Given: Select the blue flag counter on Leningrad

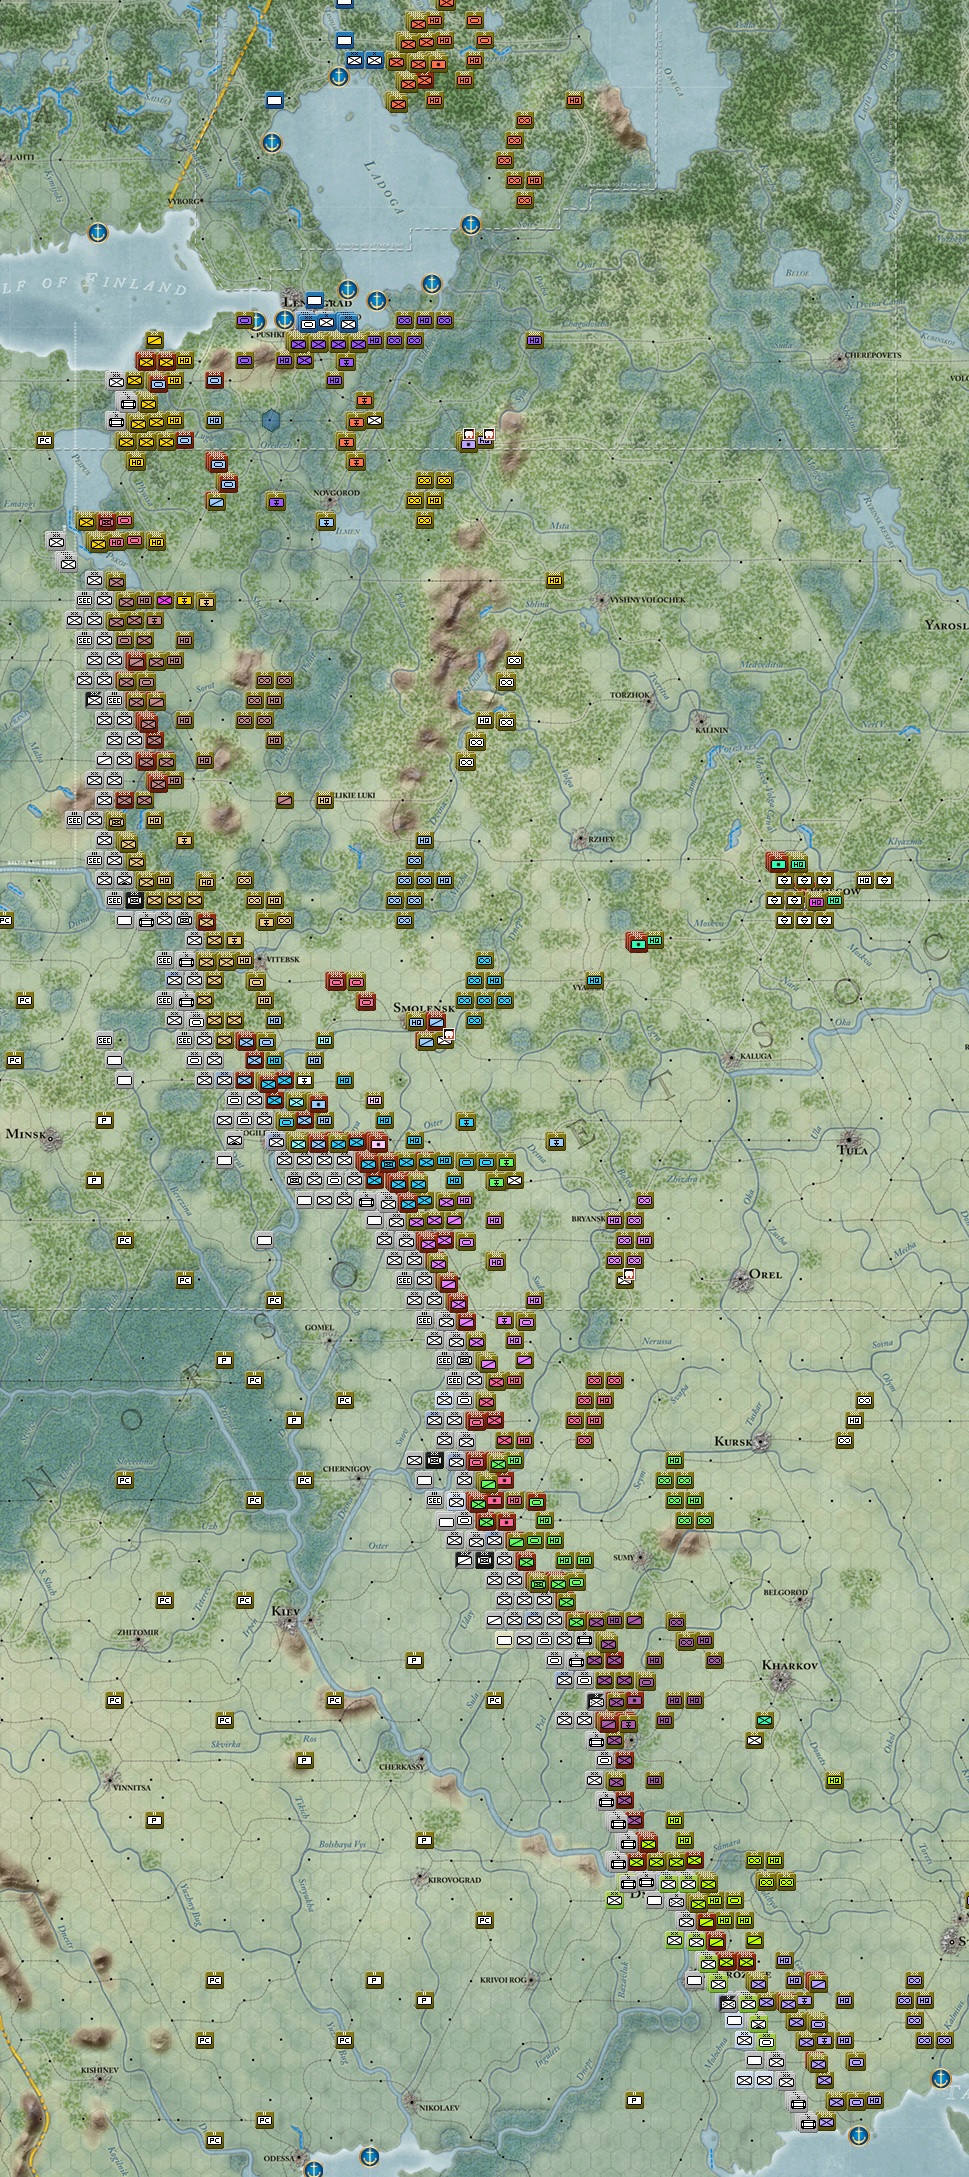Looking at the screenshot, I should 314,299.
